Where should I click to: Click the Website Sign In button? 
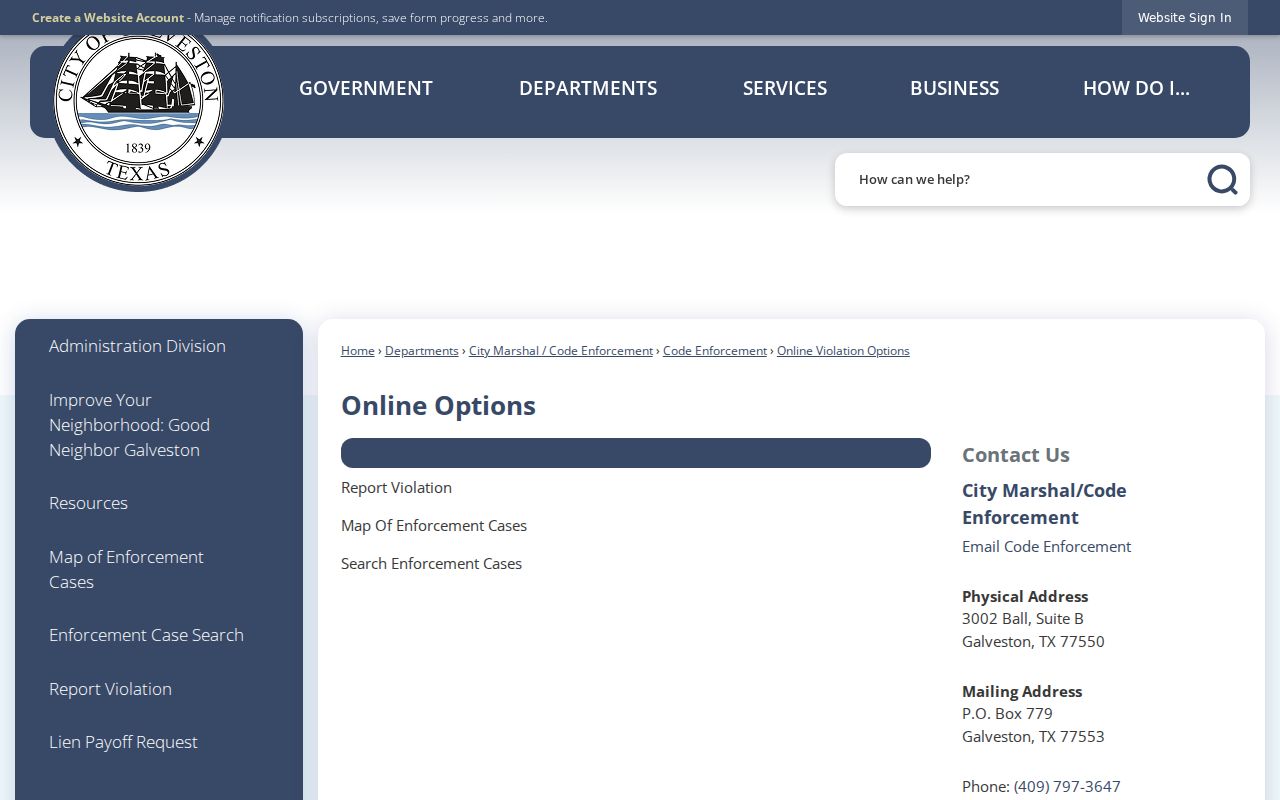coord(1185,18)
